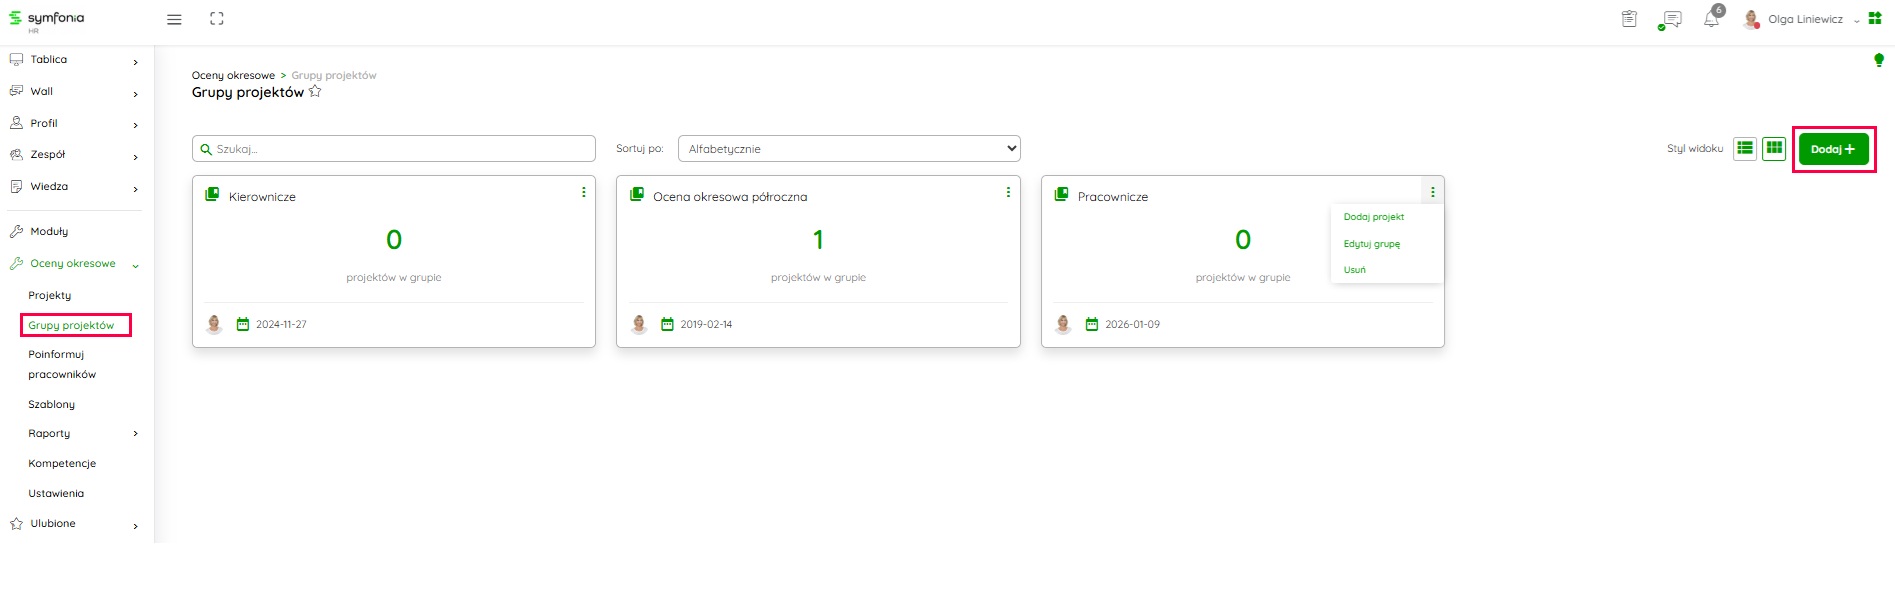
Task: Select Edytuj grupę from context menu
Action: [x=1371, y=244]
